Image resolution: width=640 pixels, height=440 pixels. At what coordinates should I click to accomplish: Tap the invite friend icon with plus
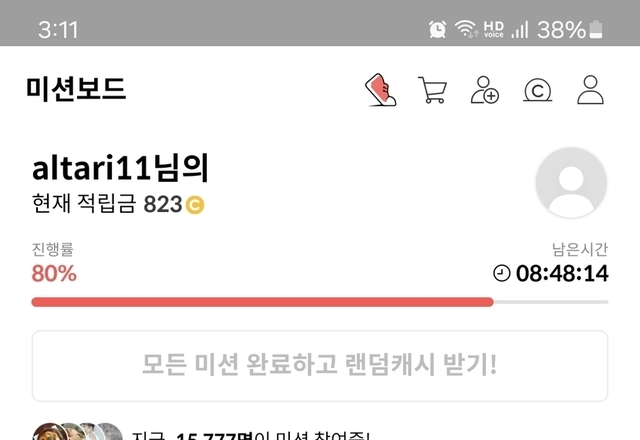click(484, 89)
